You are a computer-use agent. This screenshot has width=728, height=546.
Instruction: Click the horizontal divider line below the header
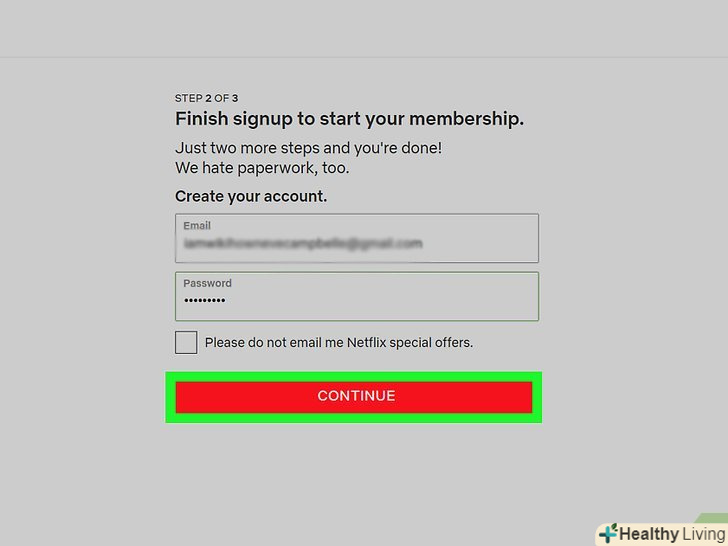pos(364,58)
